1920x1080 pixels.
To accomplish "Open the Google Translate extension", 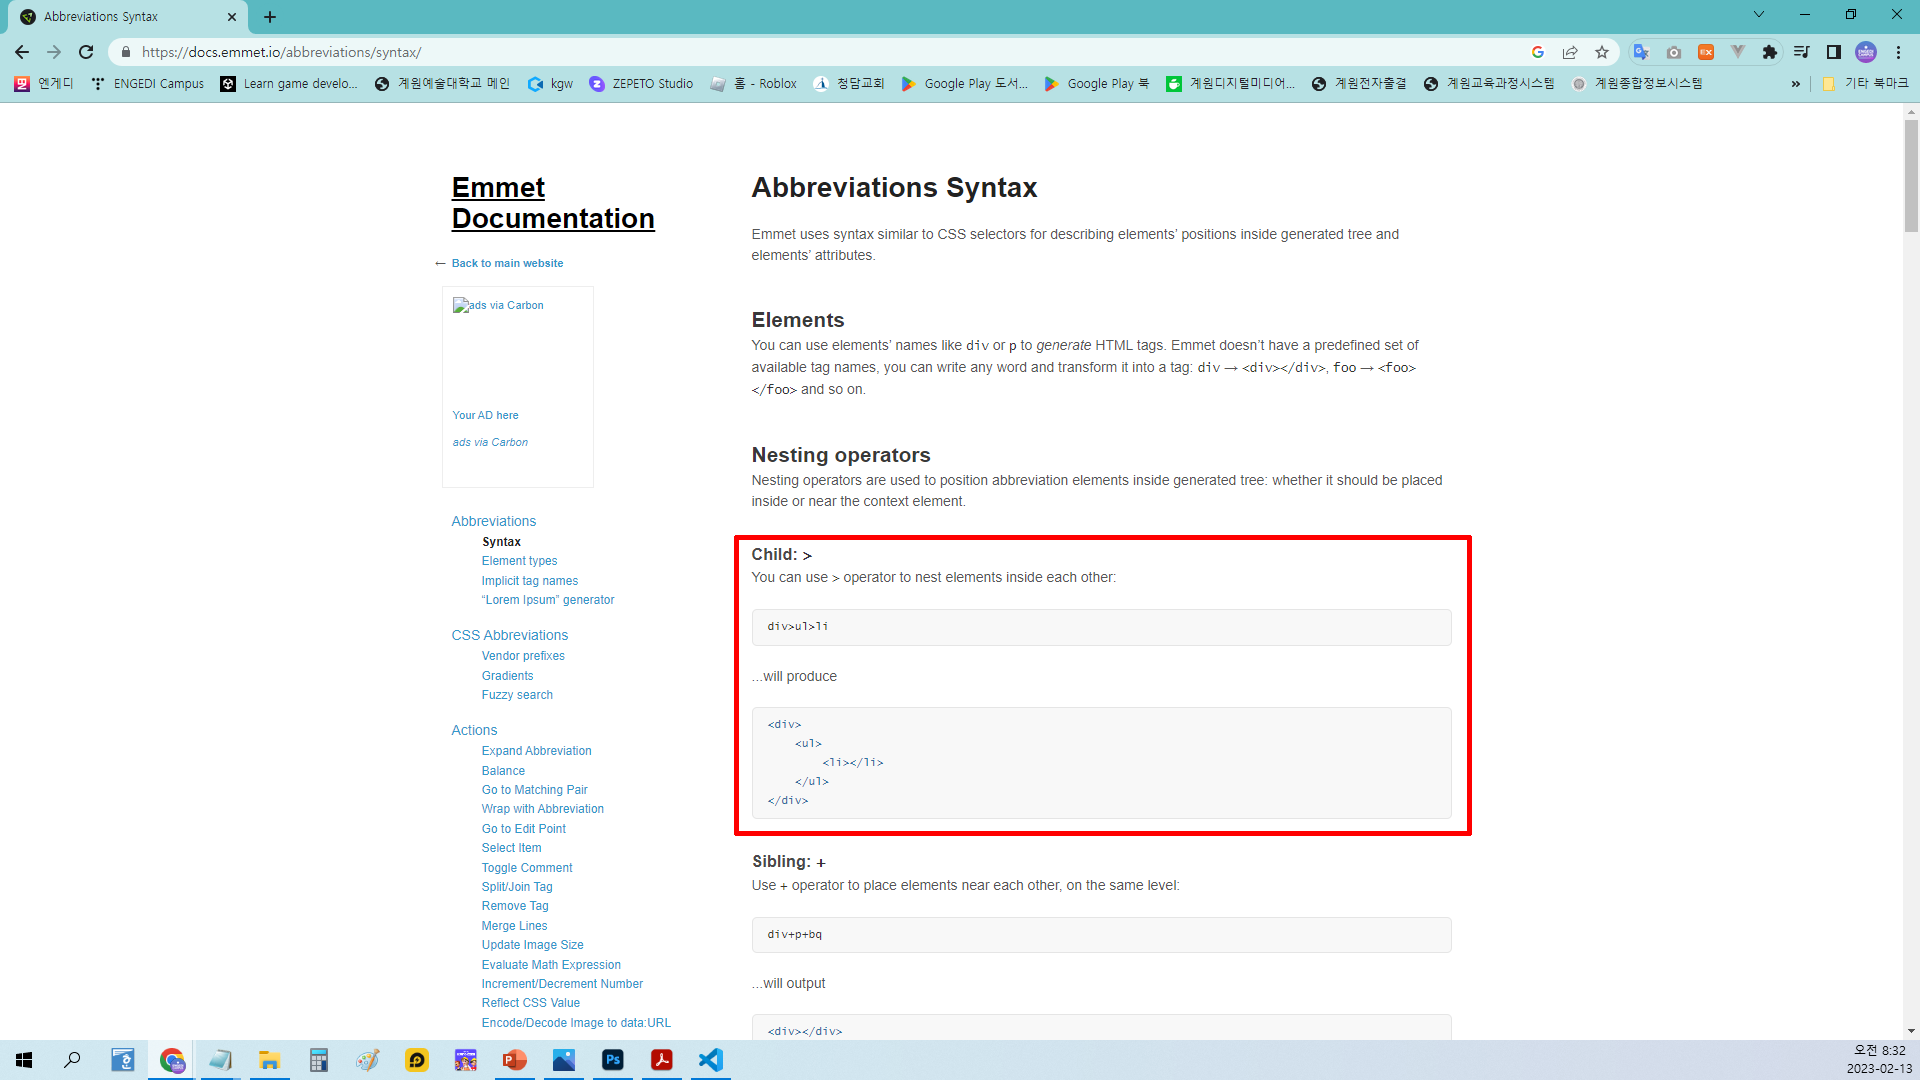I will (x=1641, y=52).
